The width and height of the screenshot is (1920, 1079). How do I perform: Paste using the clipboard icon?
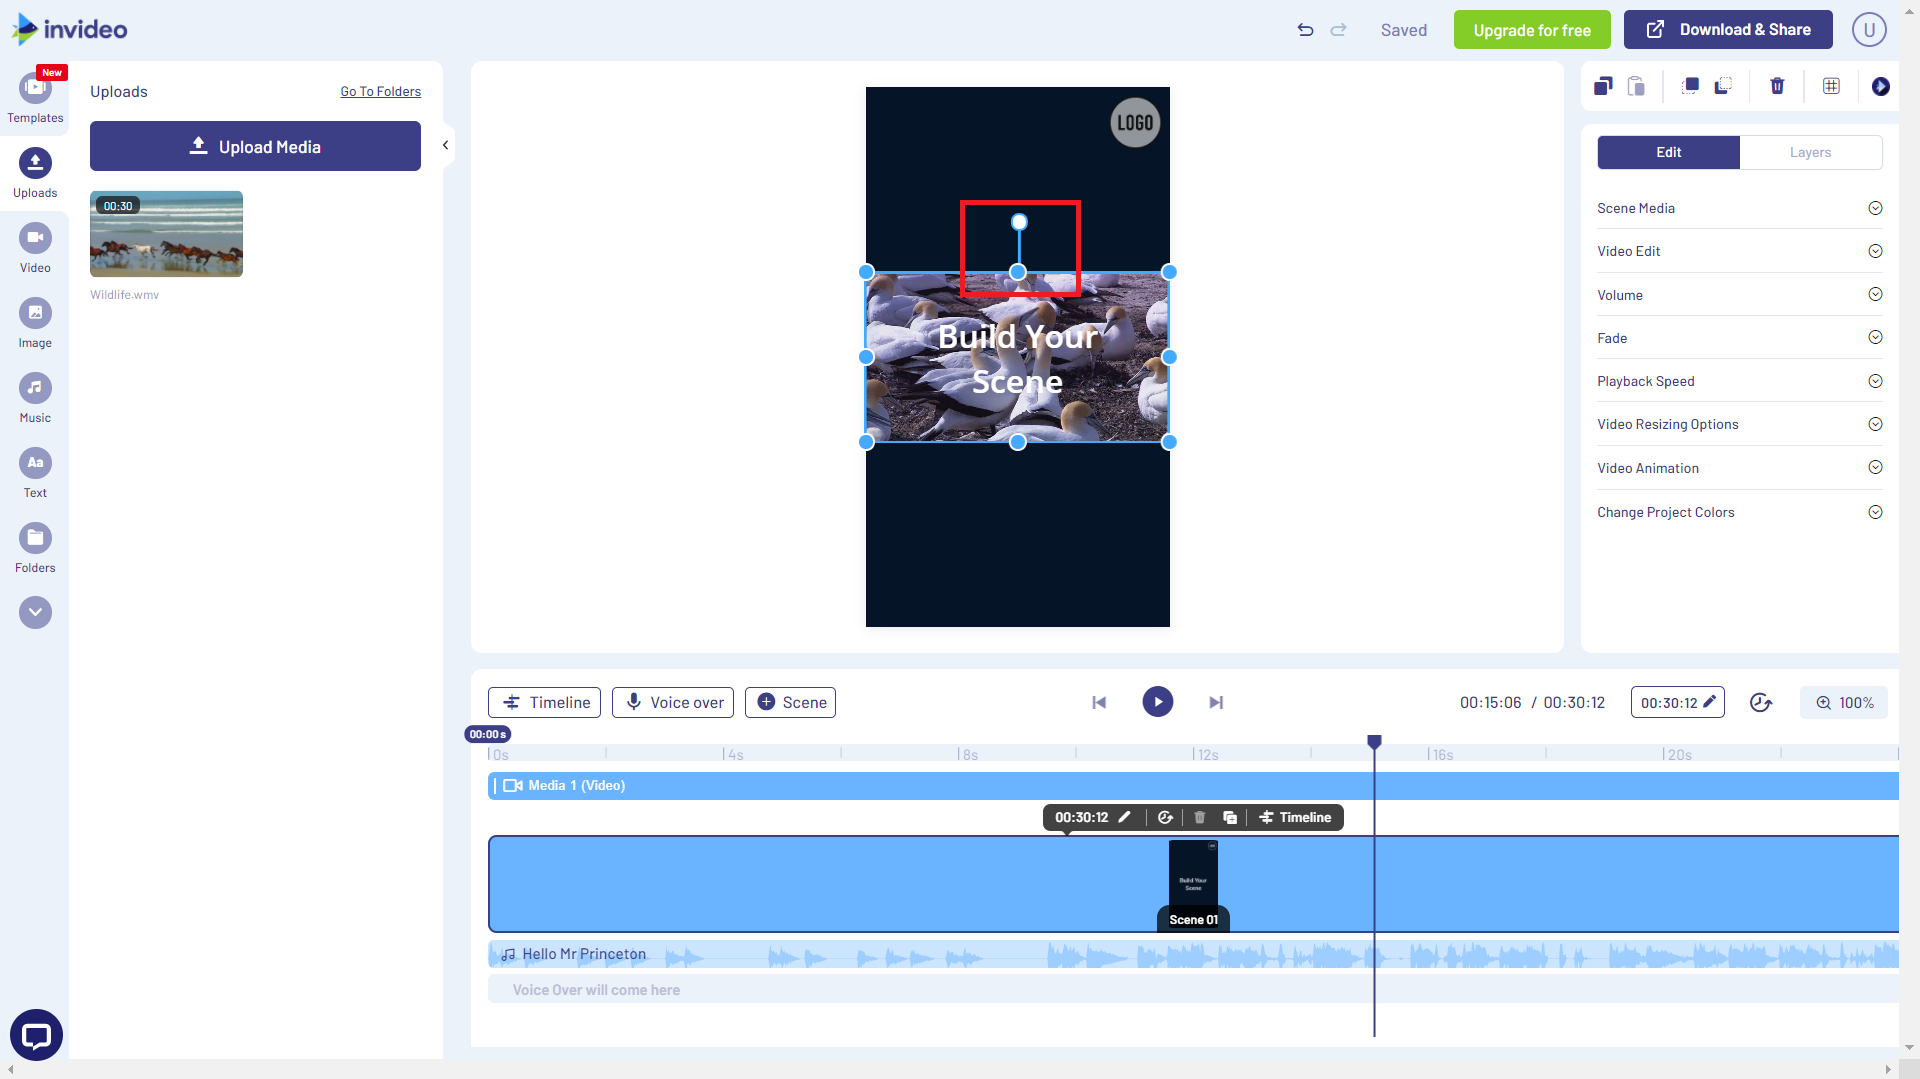(1637, 86)
